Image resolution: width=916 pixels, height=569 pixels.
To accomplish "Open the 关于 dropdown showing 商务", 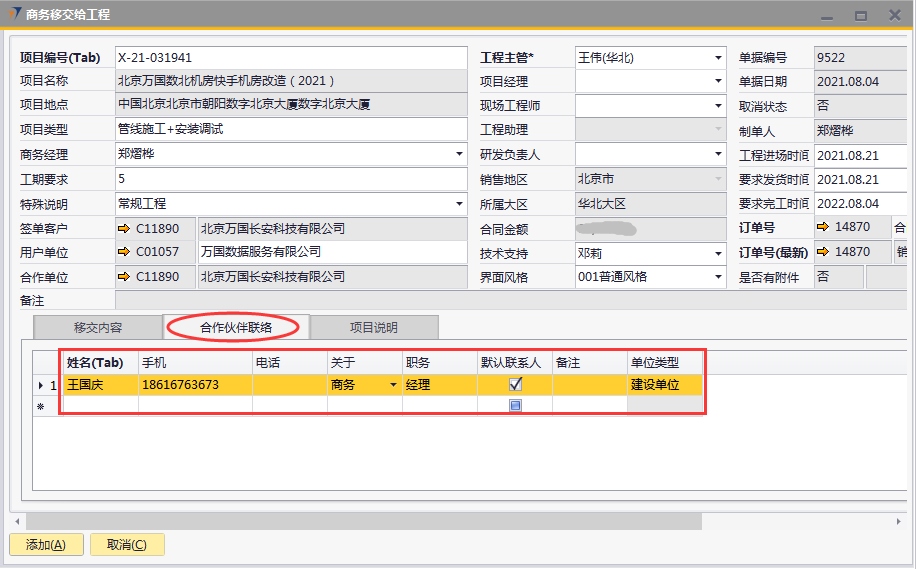I will coord(393,385).
